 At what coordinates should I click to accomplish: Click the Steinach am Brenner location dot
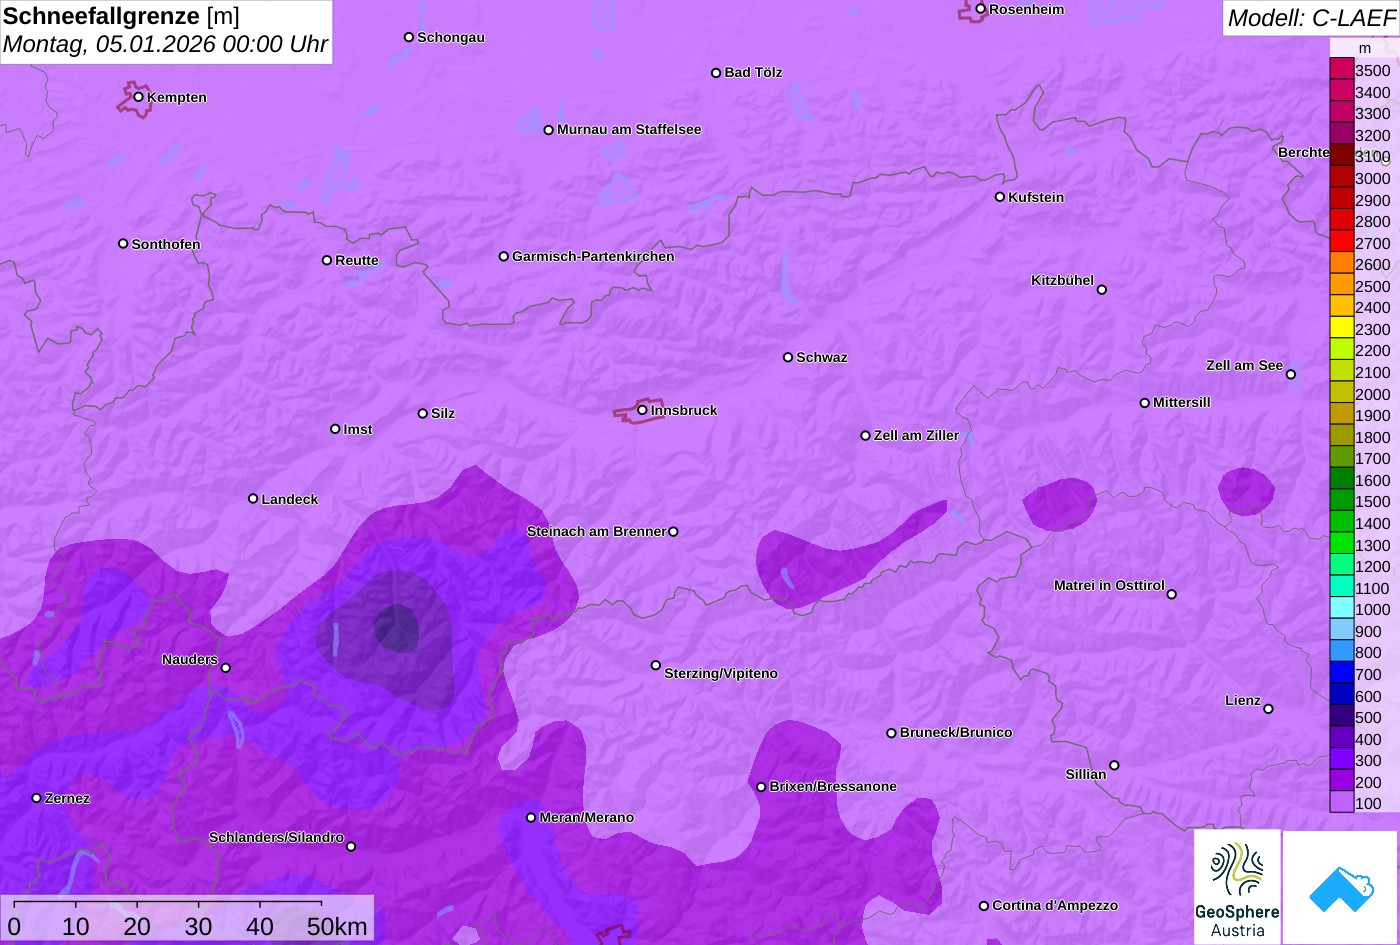point(673,532)
